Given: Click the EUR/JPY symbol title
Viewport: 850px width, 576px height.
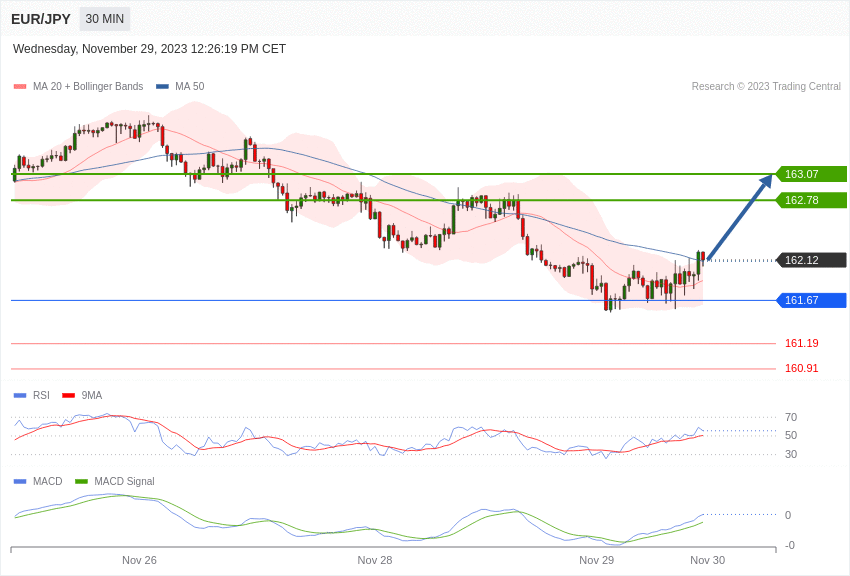Looking at the screenshot, I should pos(41,19).
